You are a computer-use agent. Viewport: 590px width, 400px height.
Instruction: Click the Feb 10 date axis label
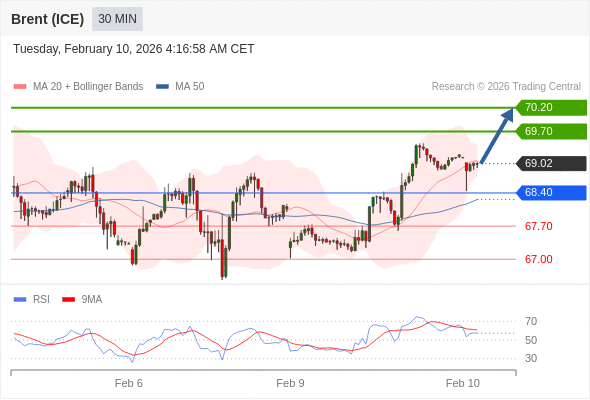pyautogui.click(x=463, y=383)
